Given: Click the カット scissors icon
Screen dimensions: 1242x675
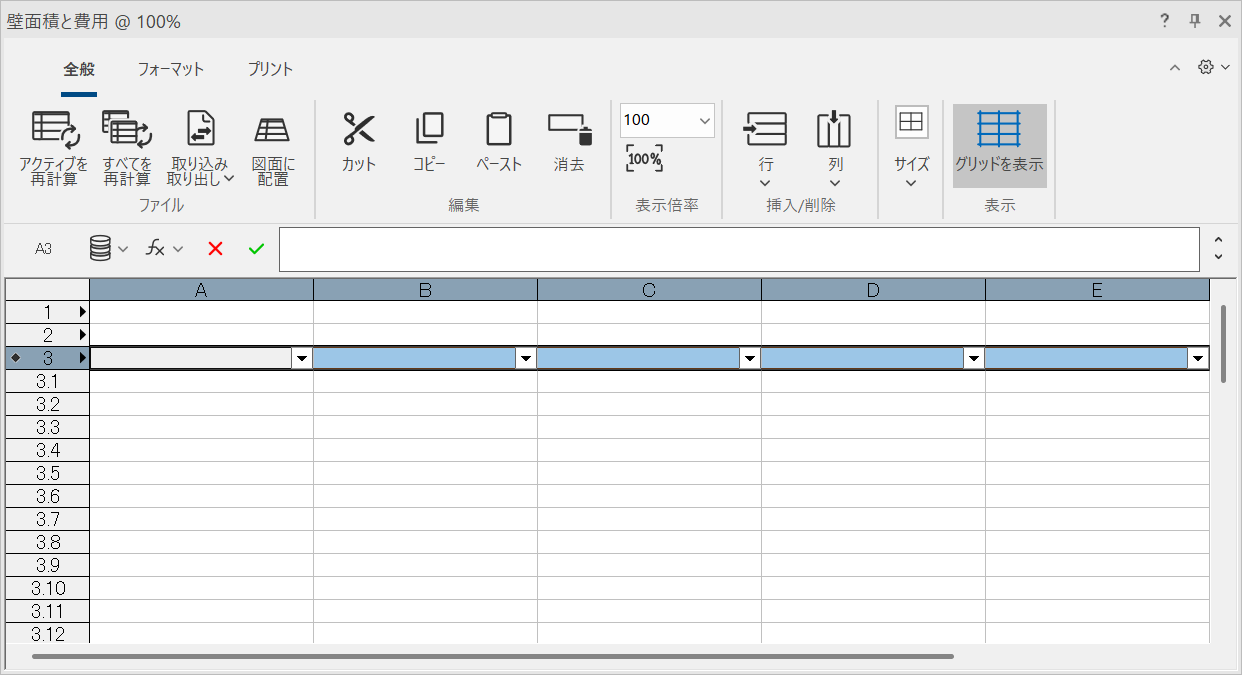Looking at the screenshot, I should pos(358,130).
